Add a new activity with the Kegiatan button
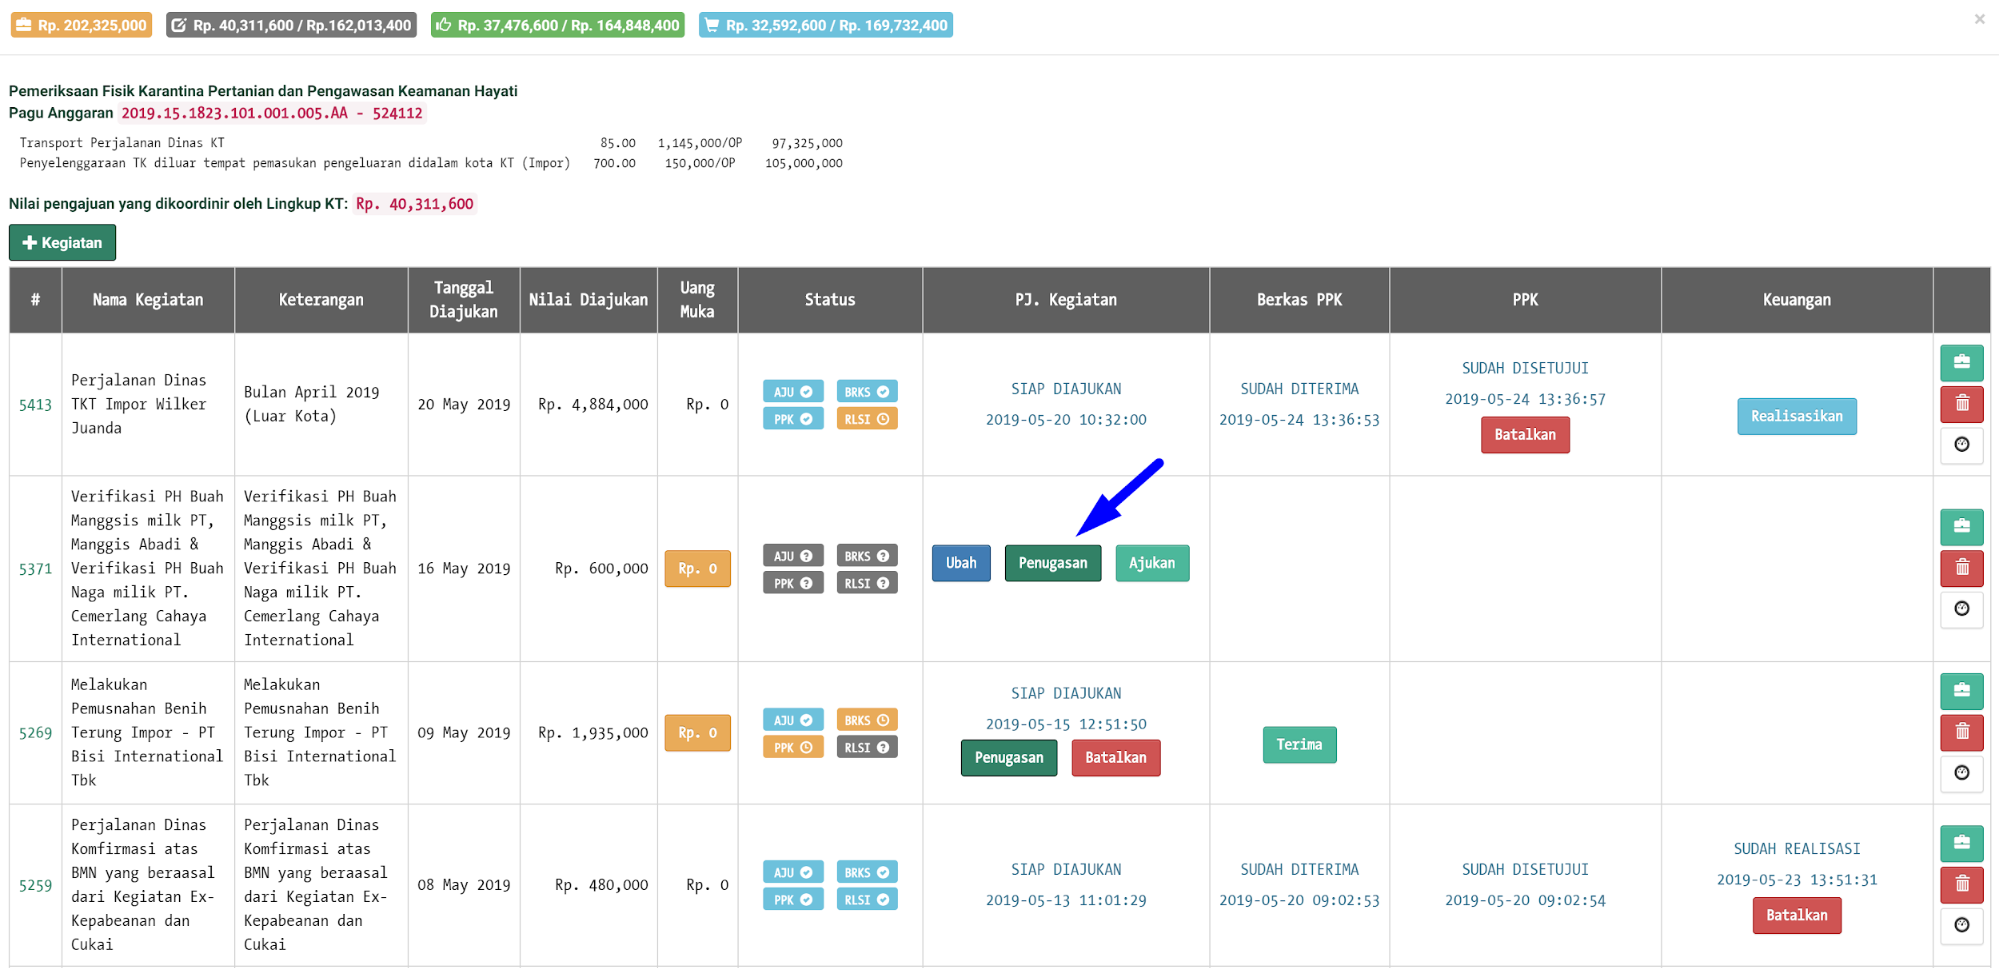The height and width of the screenshot is (969, 1999). point(62,243)
